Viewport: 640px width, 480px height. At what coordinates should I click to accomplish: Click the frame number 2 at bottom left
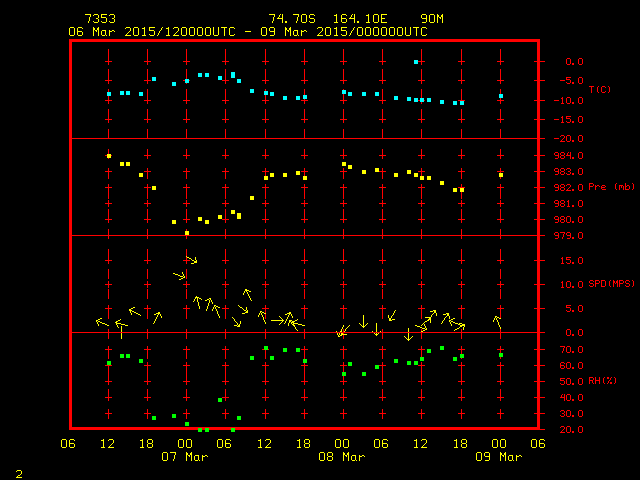tap(18, 471)
